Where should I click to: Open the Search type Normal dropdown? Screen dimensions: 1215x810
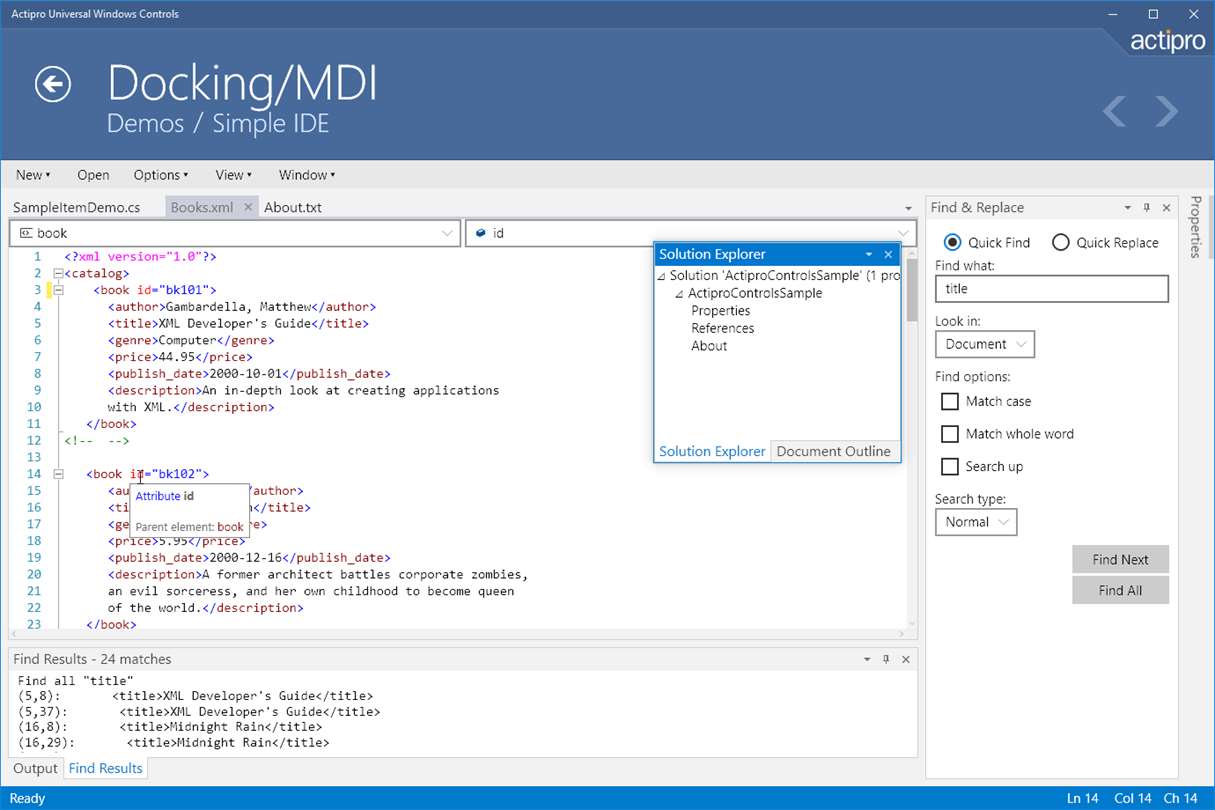[x=976, y=522]
